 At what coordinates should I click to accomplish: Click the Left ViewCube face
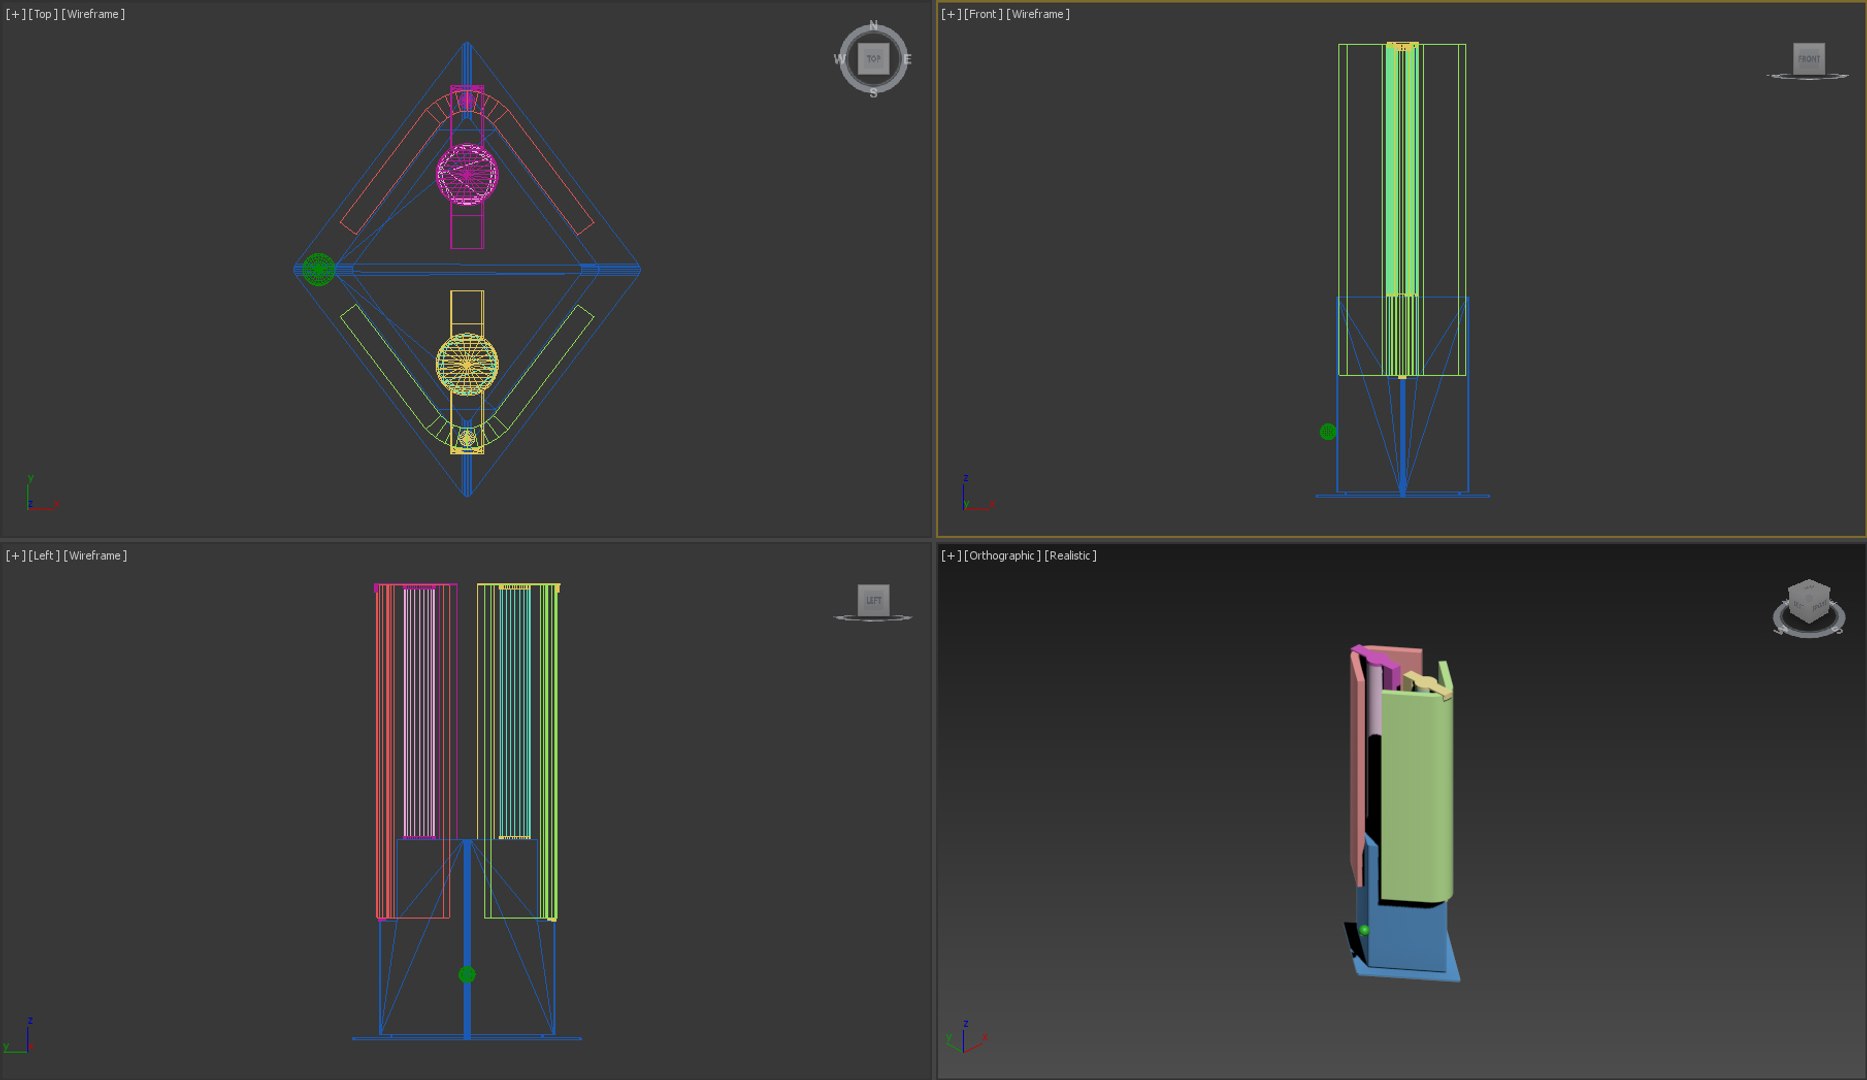coord(873,600)
